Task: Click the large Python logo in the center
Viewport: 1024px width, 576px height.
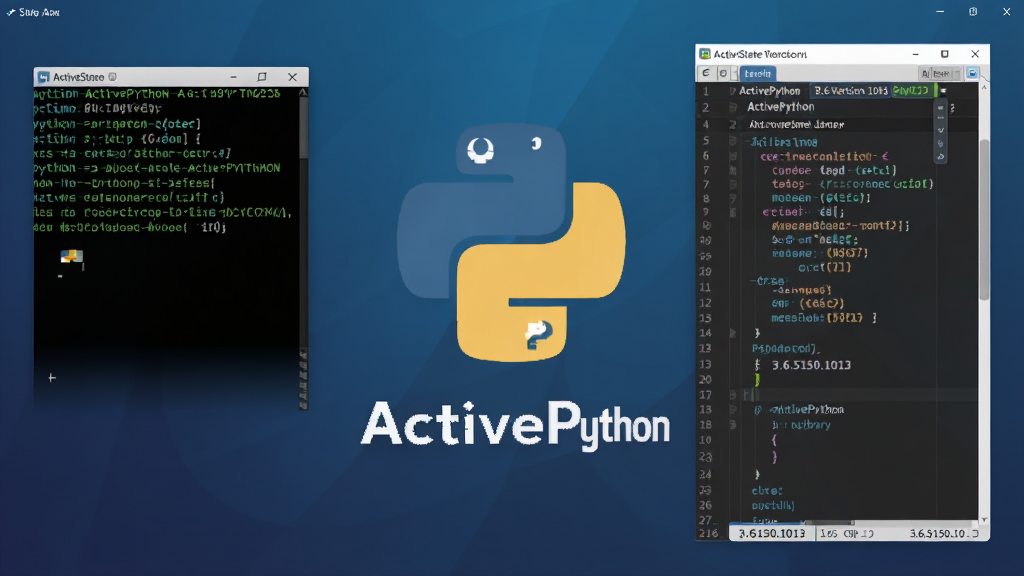Action: (x=511, y=243)
